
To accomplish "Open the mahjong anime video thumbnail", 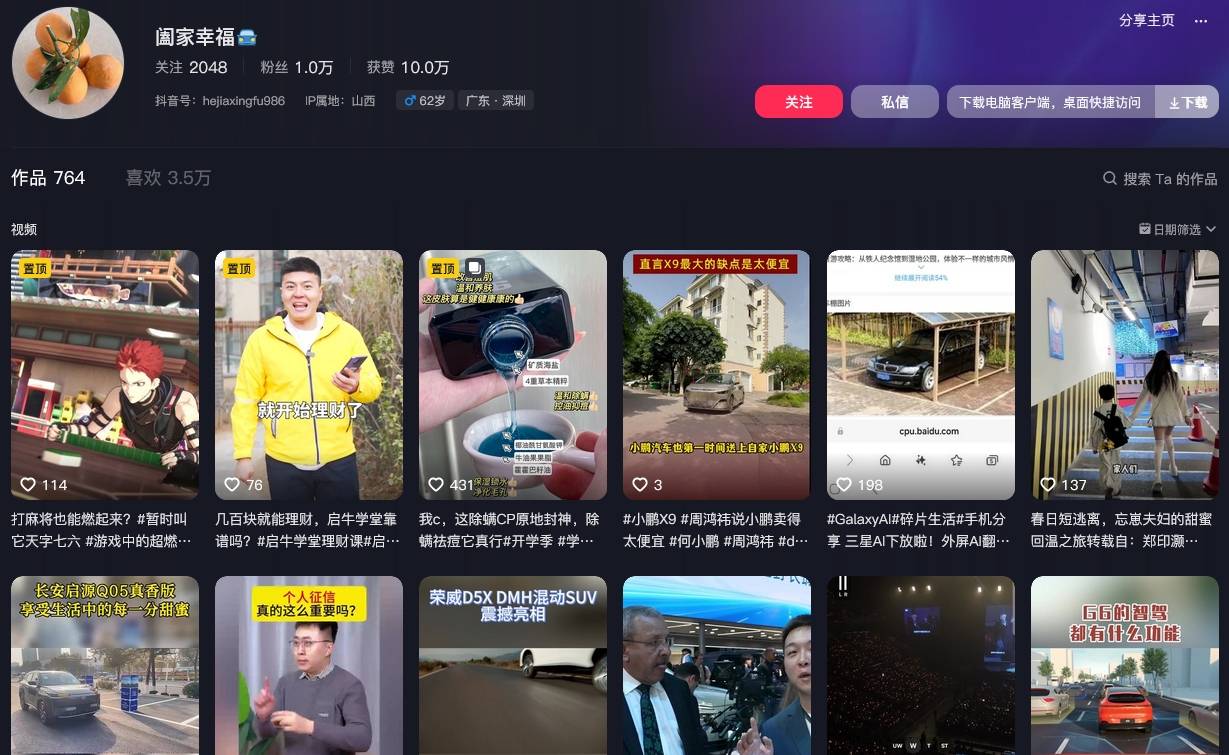I will point(105,375).
